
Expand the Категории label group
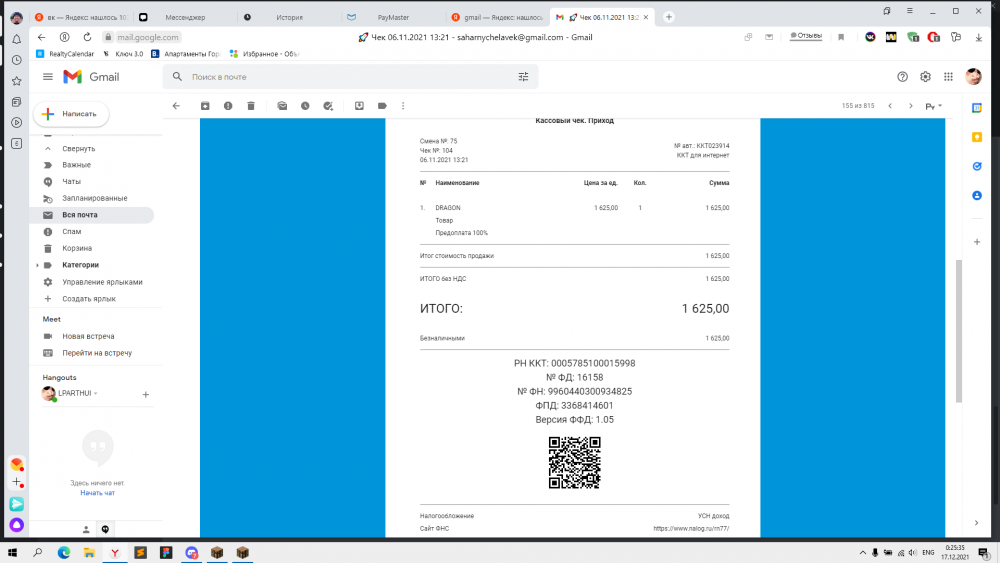pyautogui.click(x=37, y=265)
